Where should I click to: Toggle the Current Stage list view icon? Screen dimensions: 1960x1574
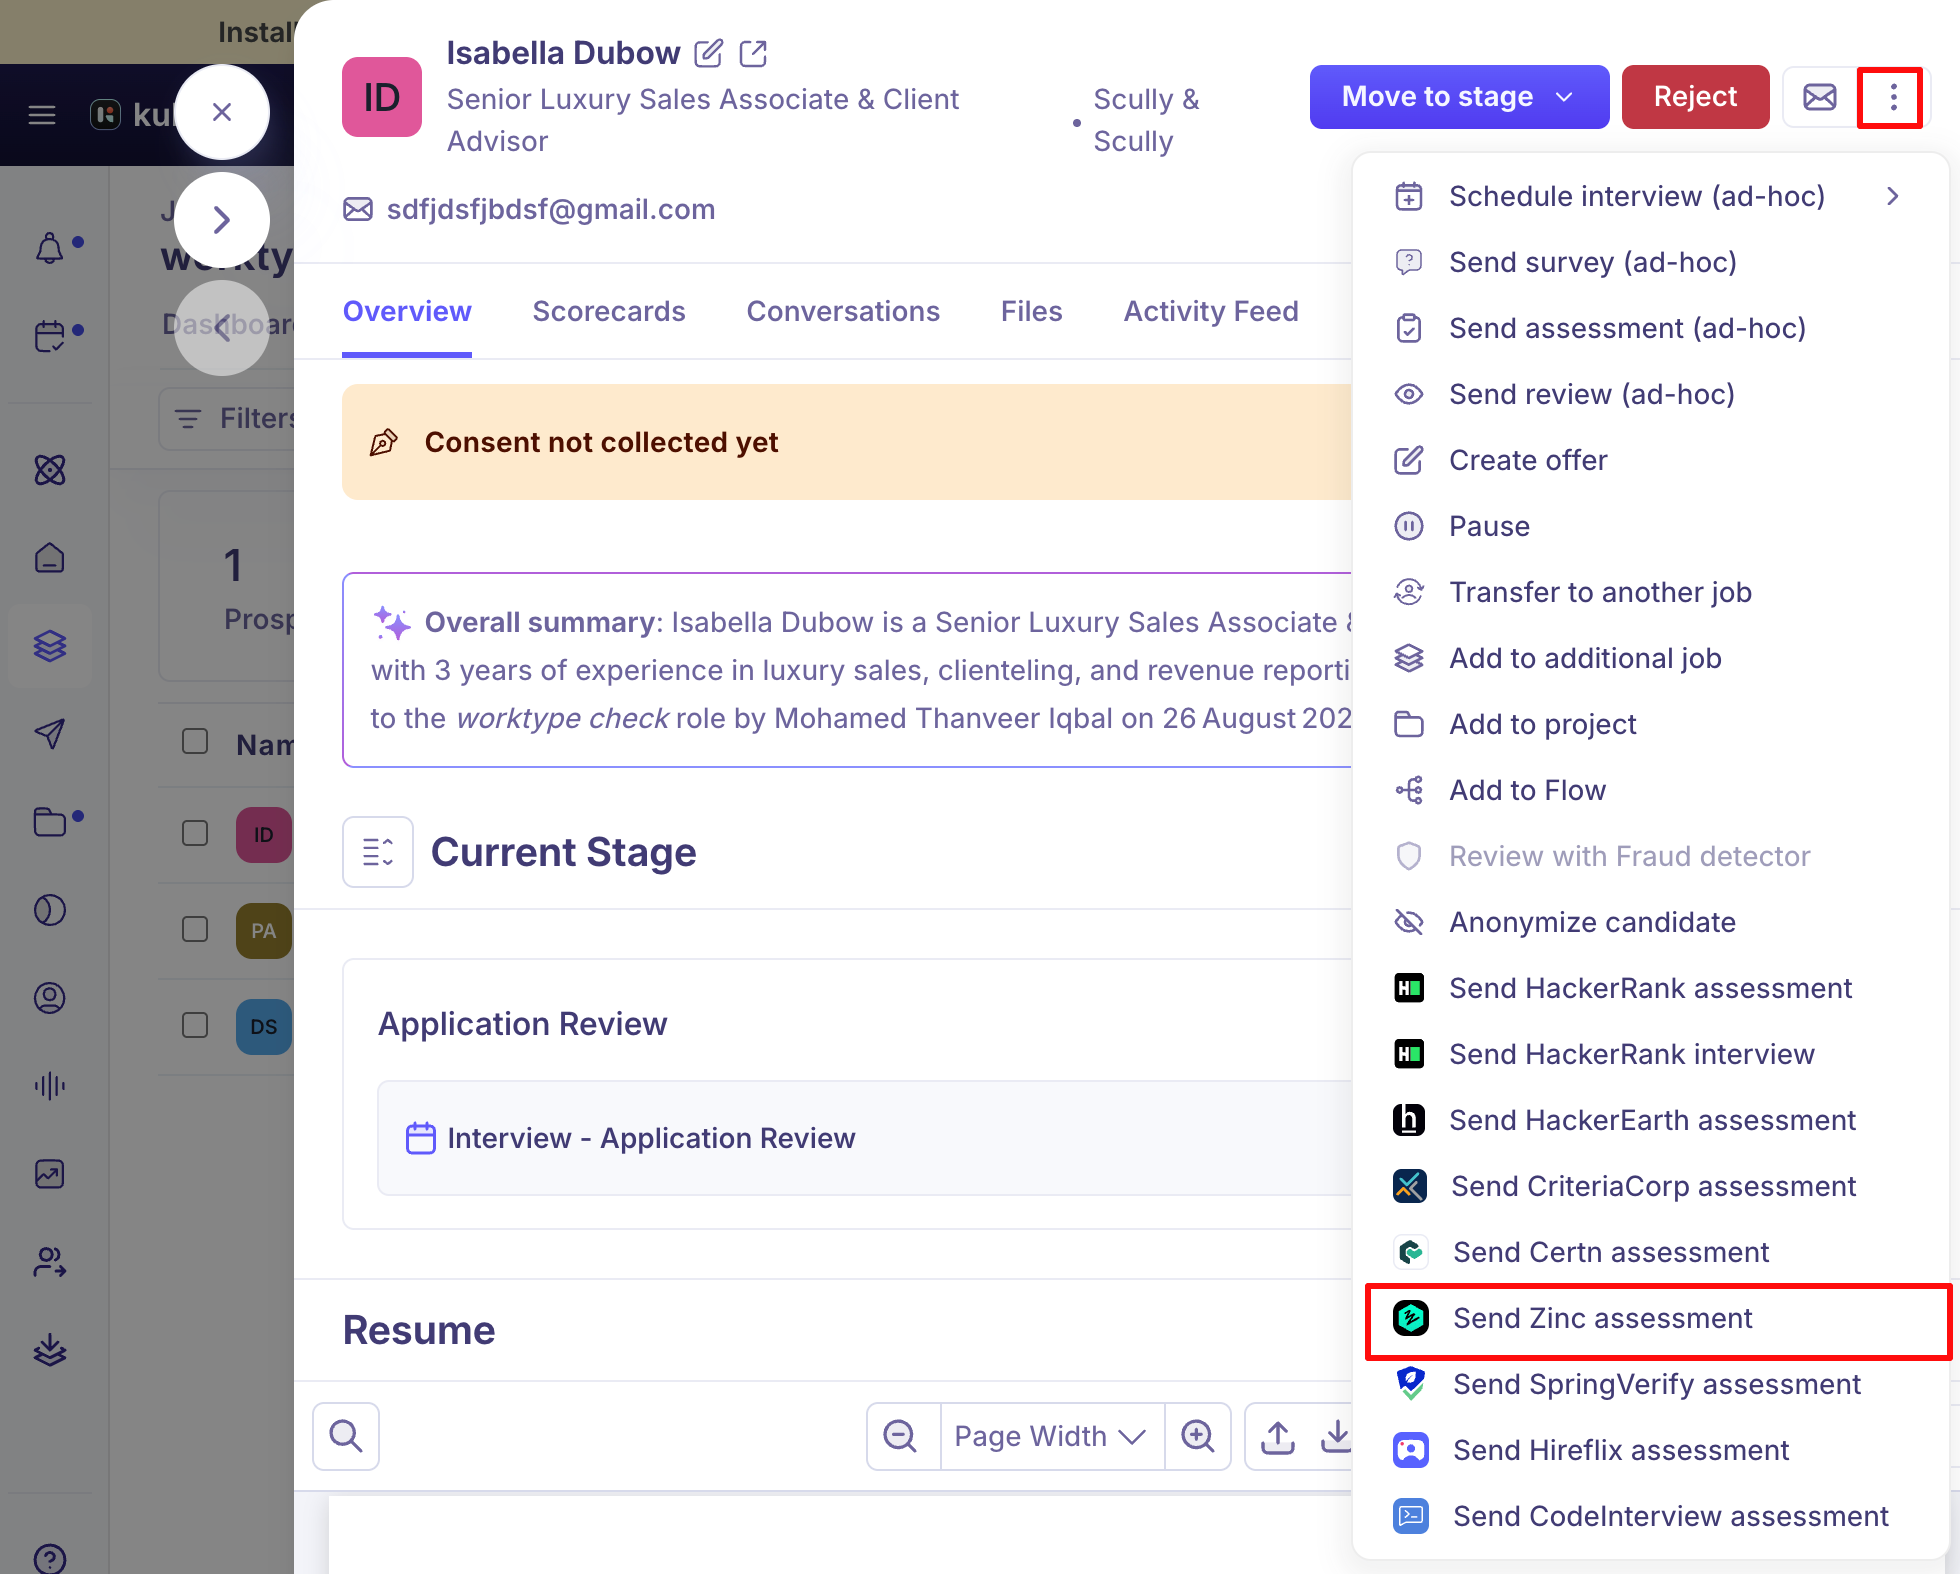[378, 852]
